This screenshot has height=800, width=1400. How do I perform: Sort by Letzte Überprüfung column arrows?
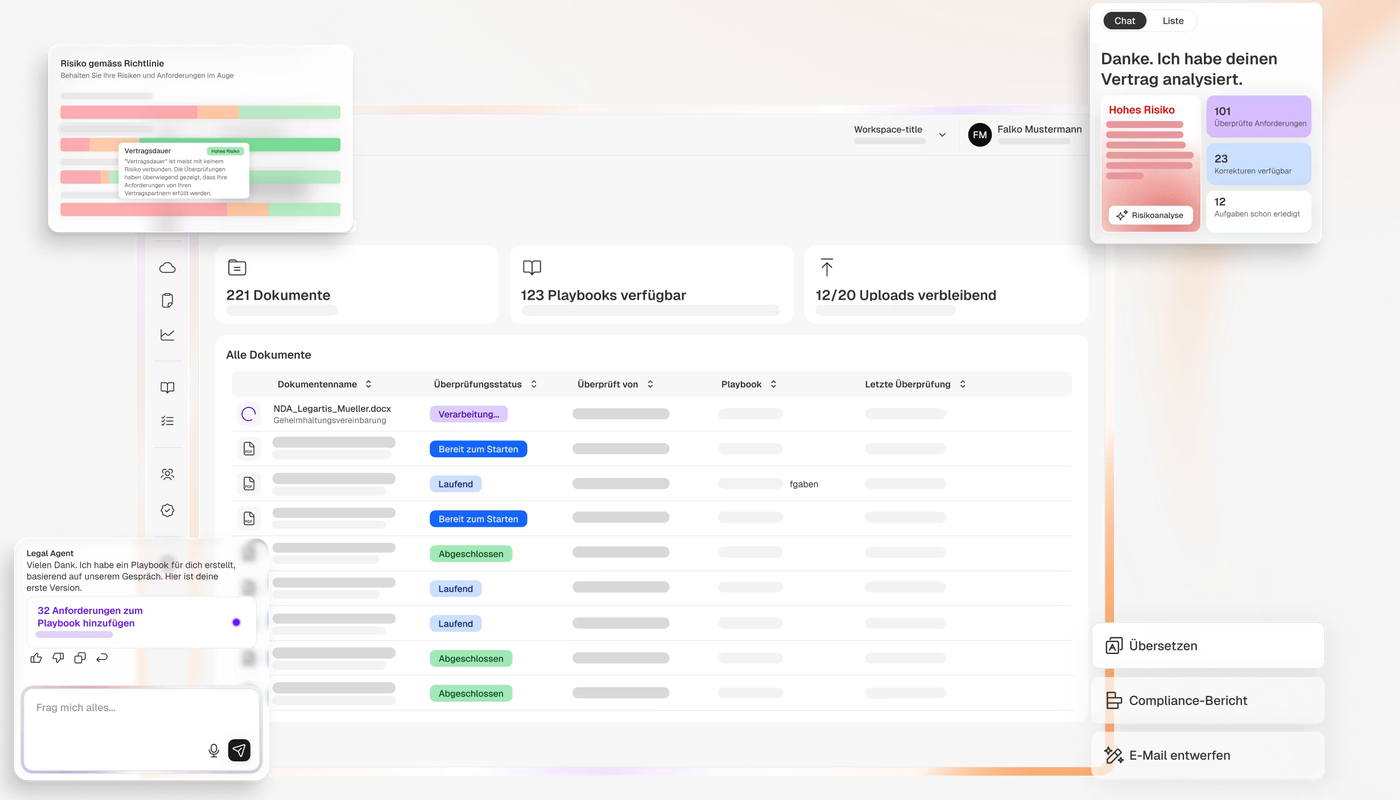click(x=962, y=384)
